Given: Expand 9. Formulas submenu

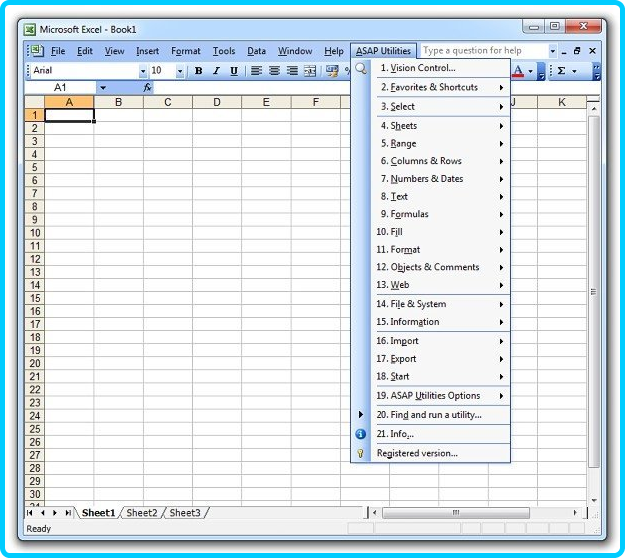Looking at the screenshot, I should point(440,214).
